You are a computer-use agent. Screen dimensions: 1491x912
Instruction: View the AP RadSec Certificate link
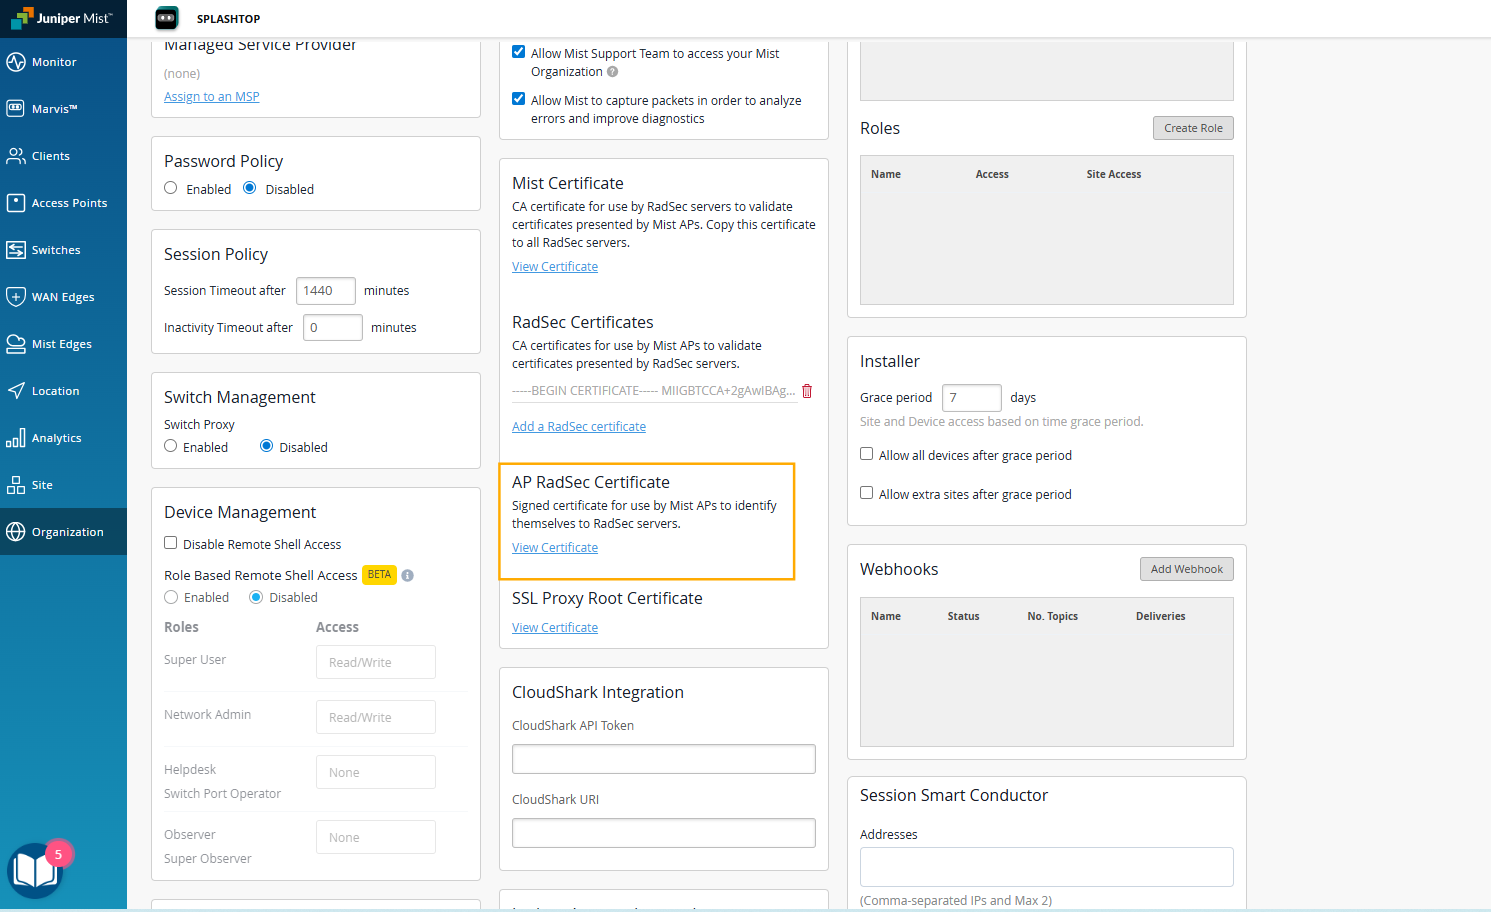tap(555, 548)
